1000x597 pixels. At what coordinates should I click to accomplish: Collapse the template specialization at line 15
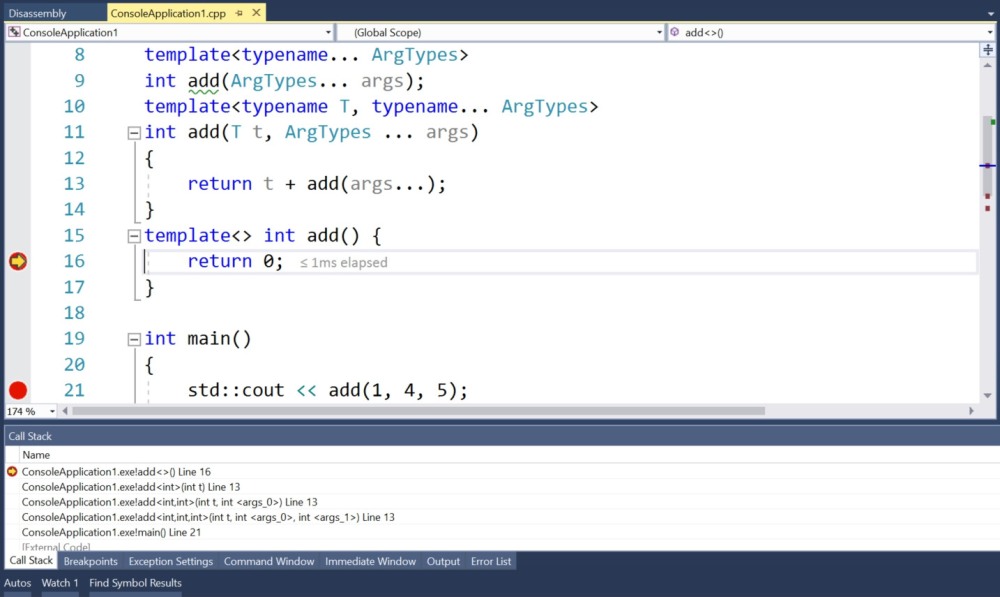(135, 235)
